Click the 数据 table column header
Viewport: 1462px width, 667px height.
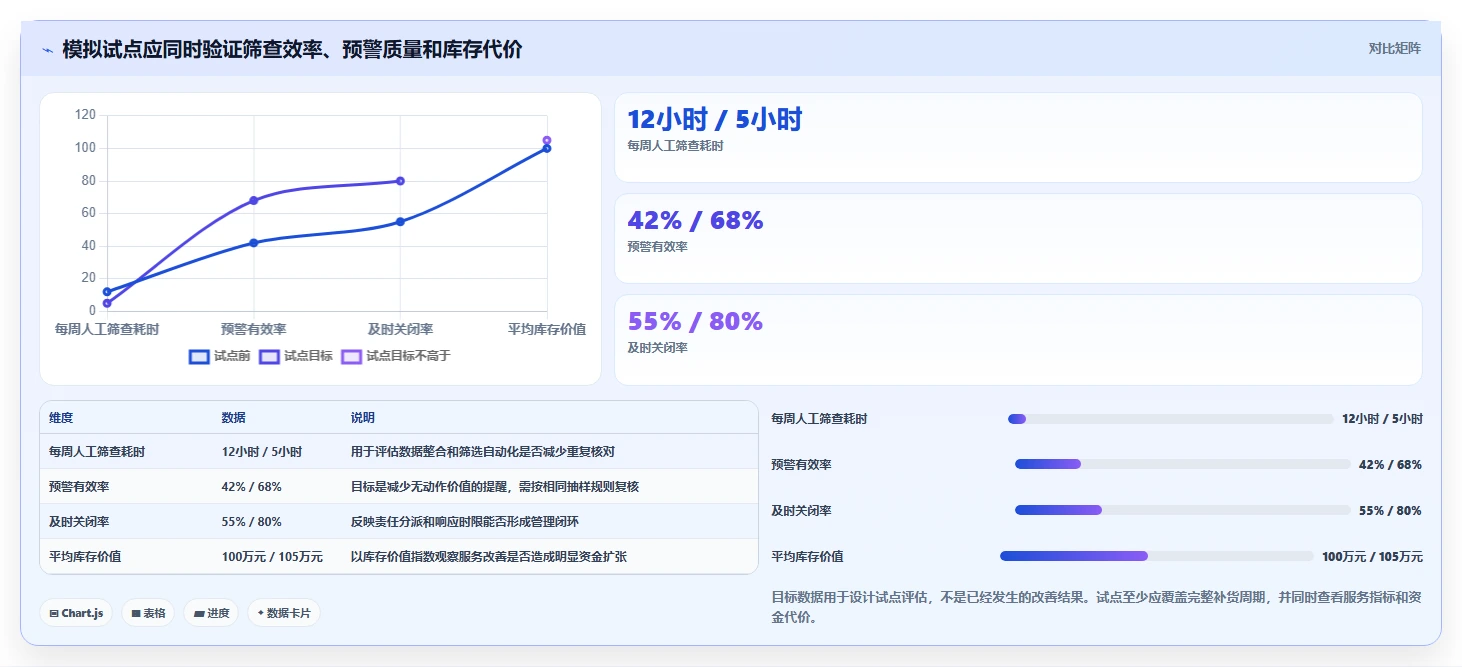(233, 418)
